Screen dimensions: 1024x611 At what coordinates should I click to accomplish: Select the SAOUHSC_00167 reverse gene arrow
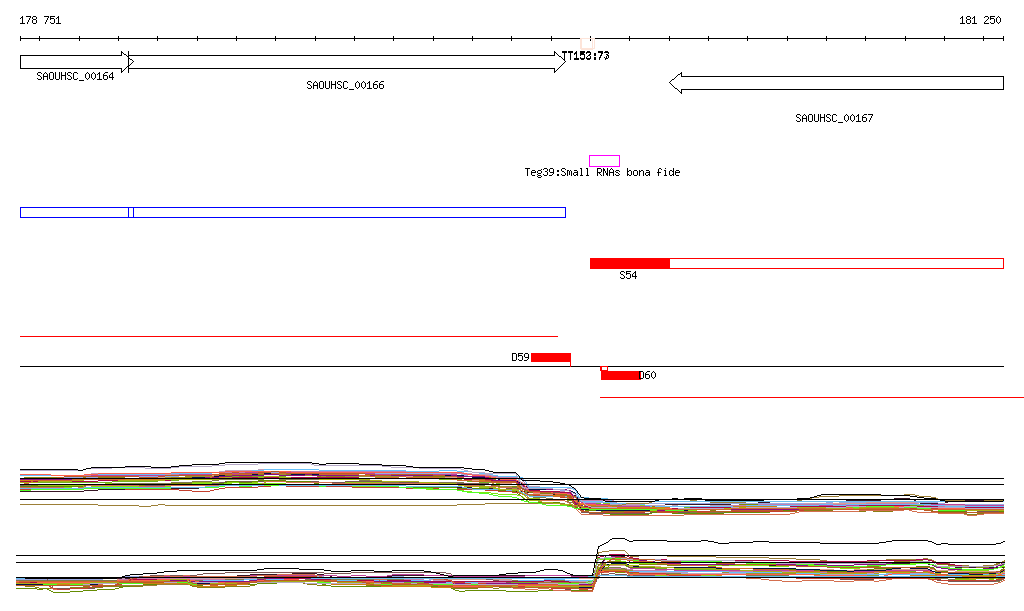[x=837, y=83]
